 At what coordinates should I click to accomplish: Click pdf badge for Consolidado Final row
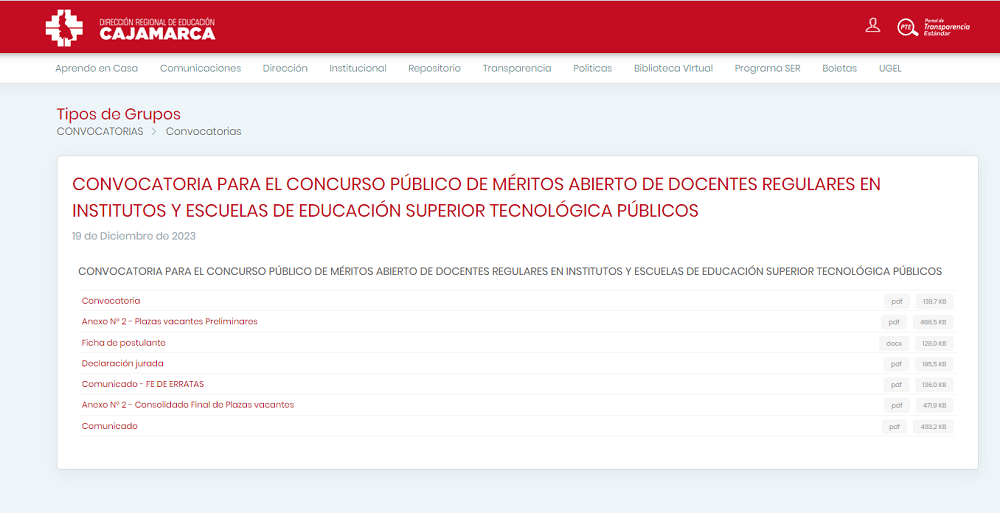(896, 405)
